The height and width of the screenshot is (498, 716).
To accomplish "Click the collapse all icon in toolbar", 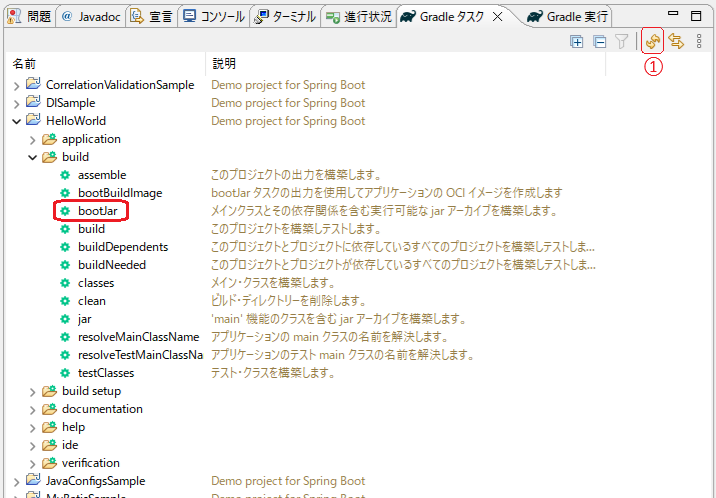I will coord(599,41).
